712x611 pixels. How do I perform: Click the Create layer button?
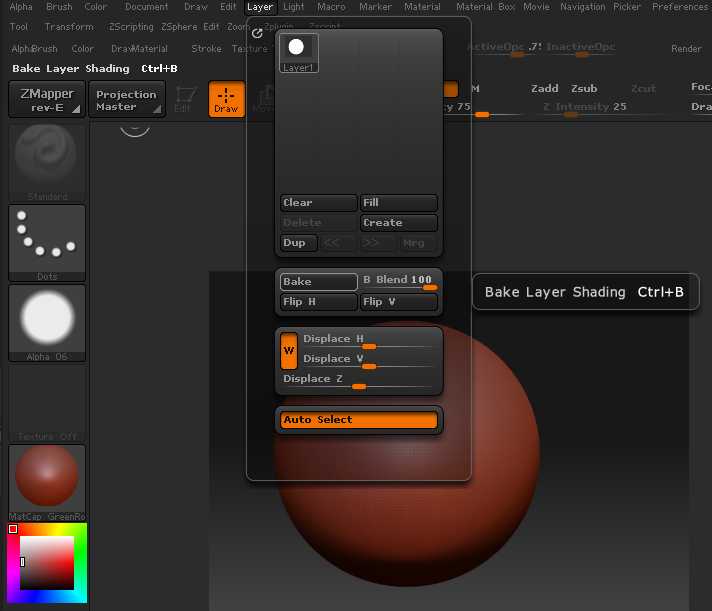pos(398,223)
